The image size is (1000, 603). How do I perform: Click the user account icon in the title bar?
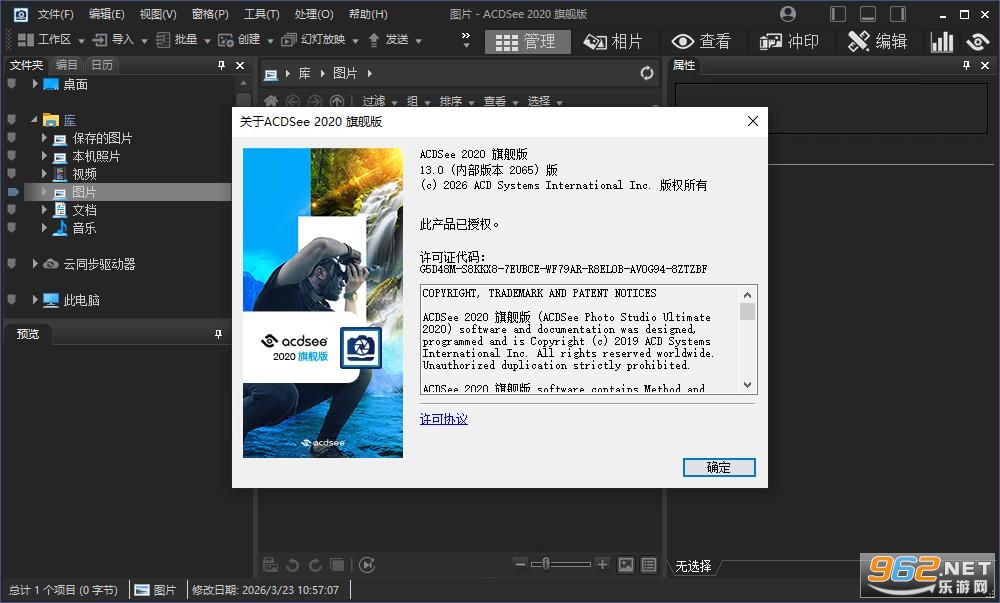(x=788, y=13)
